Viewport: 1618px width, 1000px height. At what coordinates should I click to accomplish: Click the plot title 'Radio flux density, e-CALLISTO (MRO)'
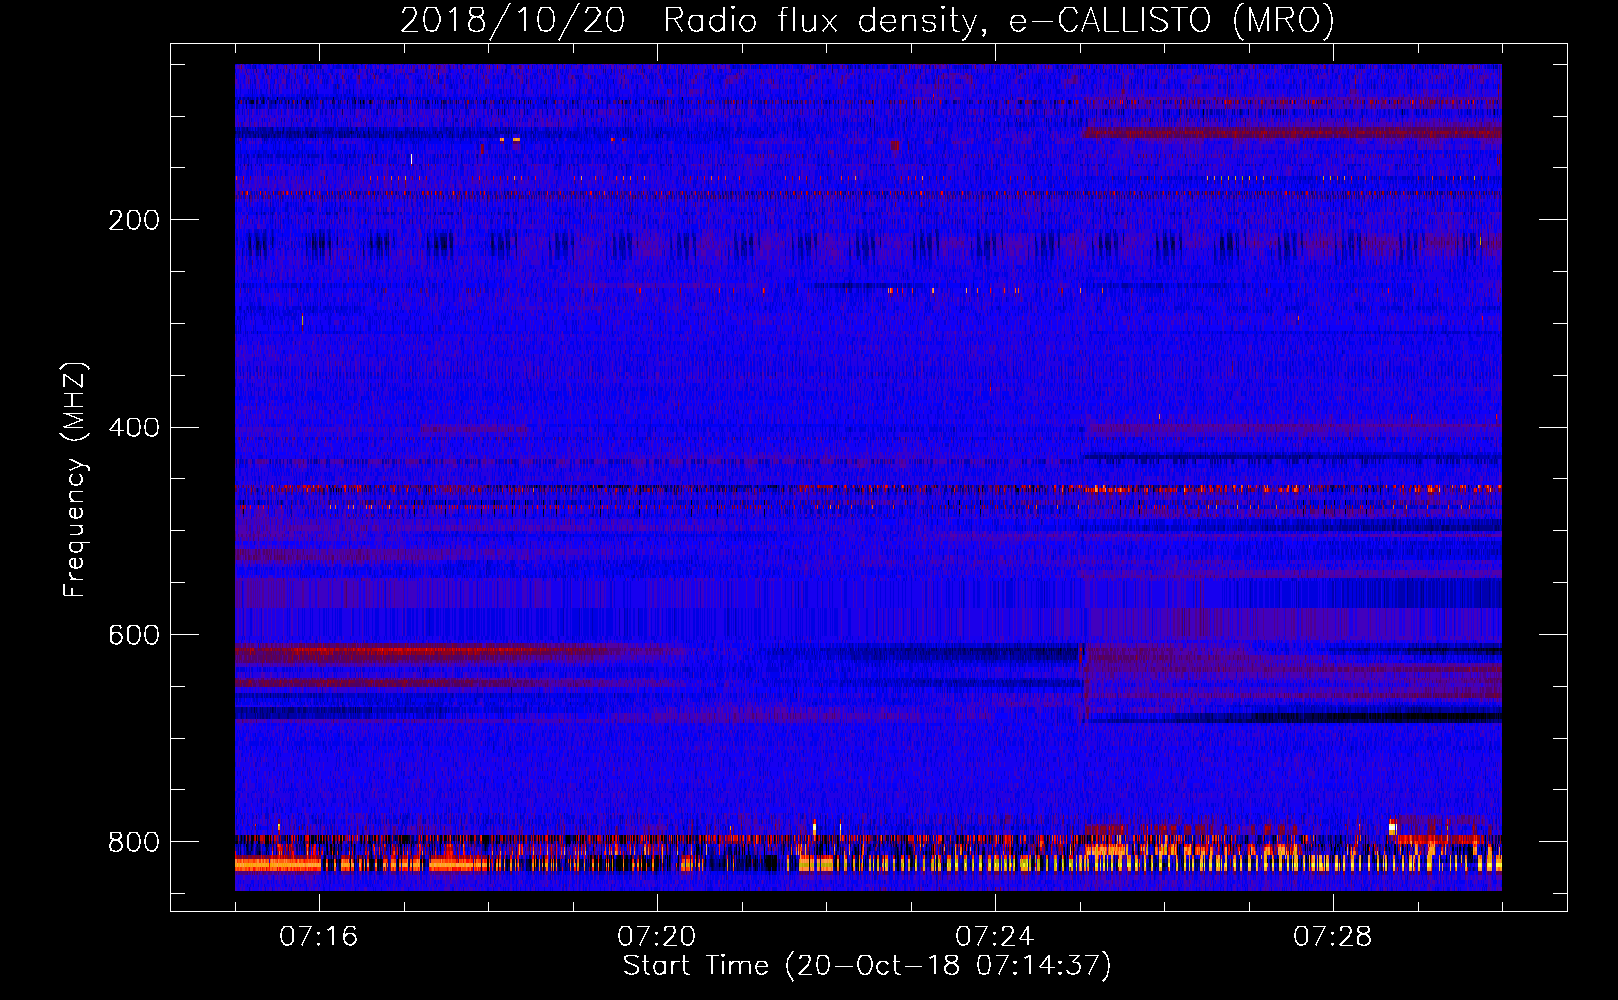(999, 20)
